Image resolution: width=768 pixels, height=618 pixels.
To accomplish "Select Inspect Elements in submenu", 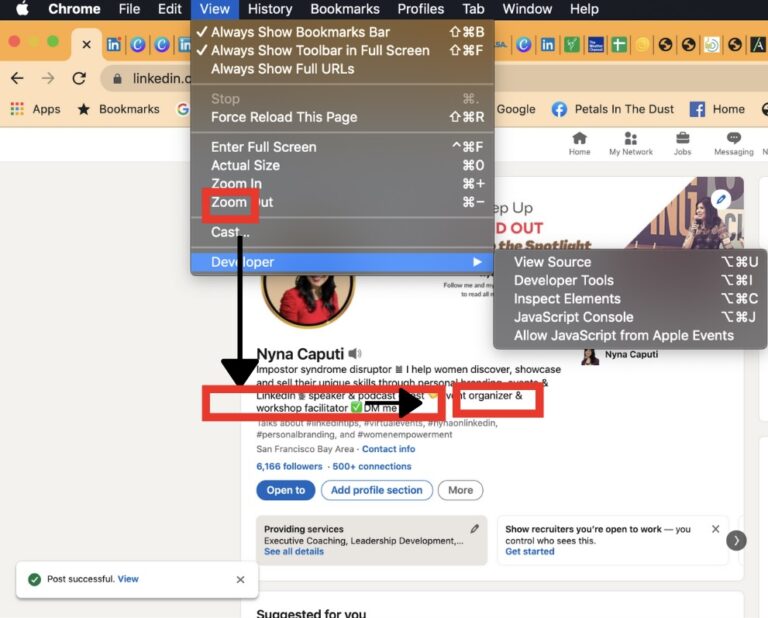I will (x=630, y=299).
